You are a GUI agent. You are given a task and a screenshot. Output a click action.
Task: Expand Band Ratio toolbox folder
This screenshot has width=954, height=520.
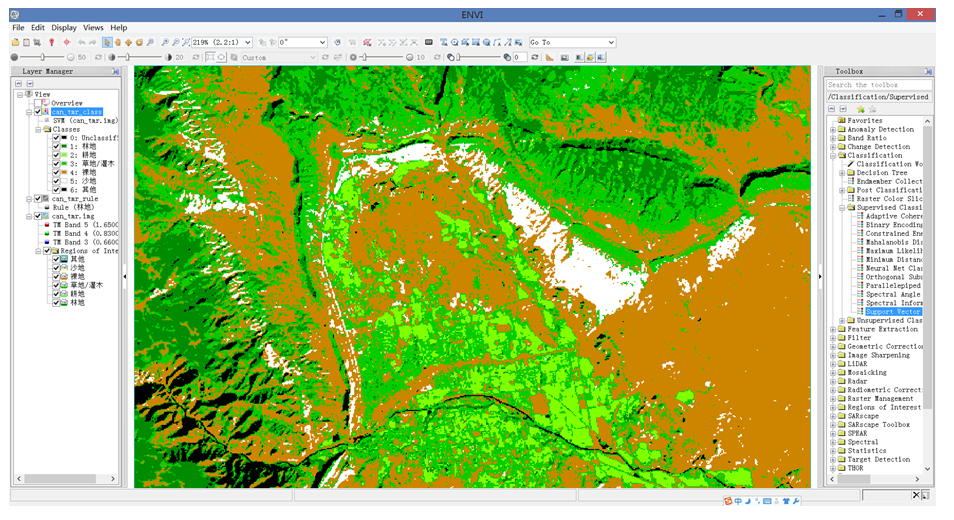pyautogui.click(x=833, y=138)
